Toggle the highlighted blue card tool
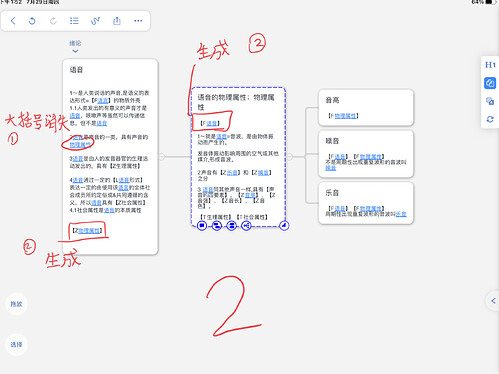 (490, 83)
